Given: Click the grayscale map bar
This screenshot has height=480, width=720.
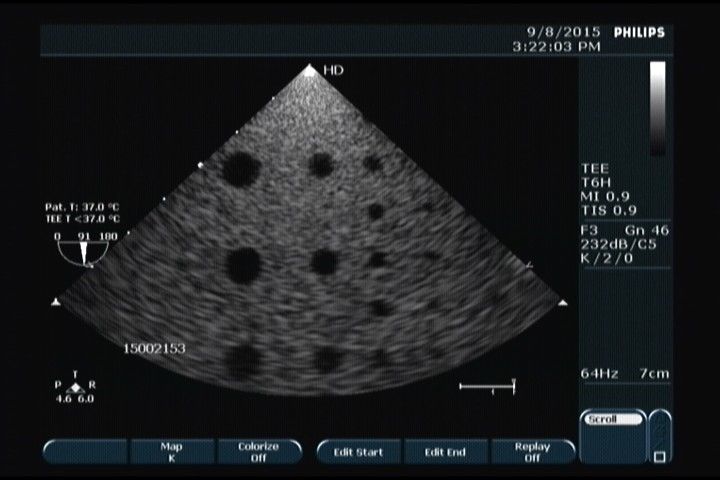Looking at the screenshot, I should coord(657,106).
